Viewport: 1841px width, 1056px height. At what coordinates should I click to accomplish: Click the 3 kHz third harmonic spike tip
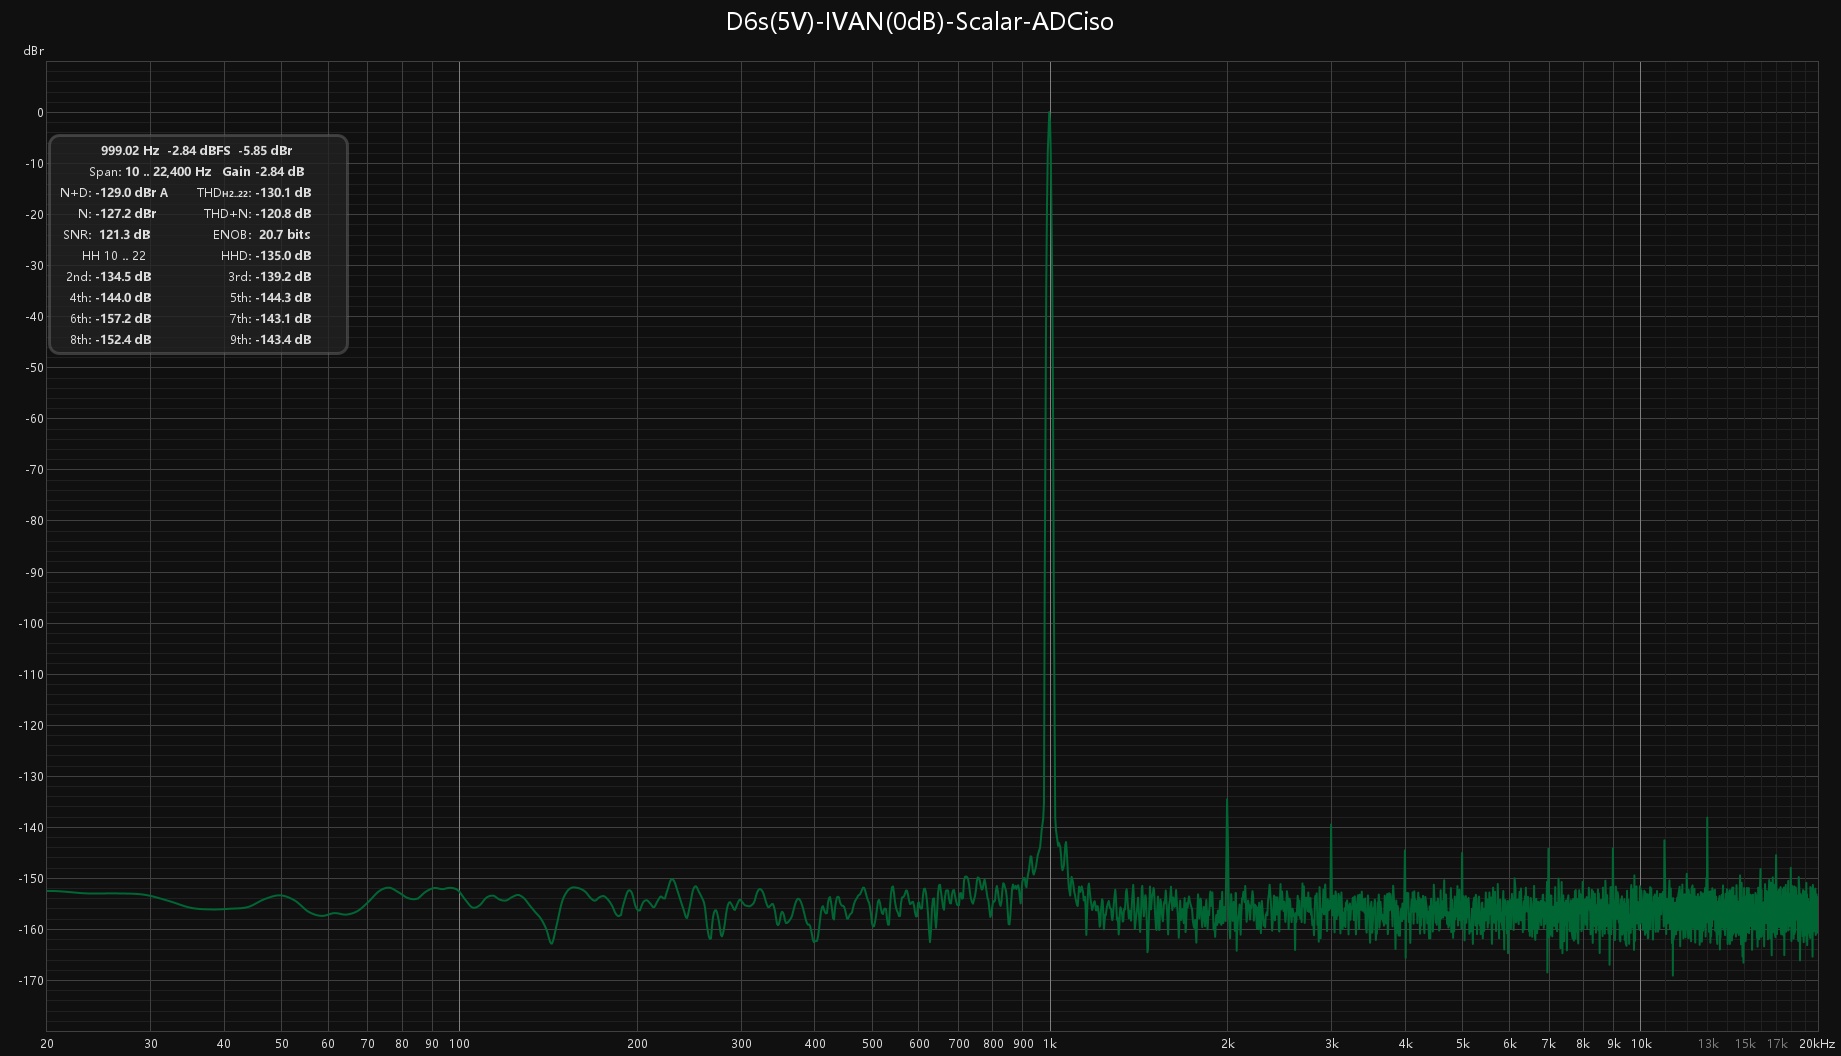point(1331,824)
